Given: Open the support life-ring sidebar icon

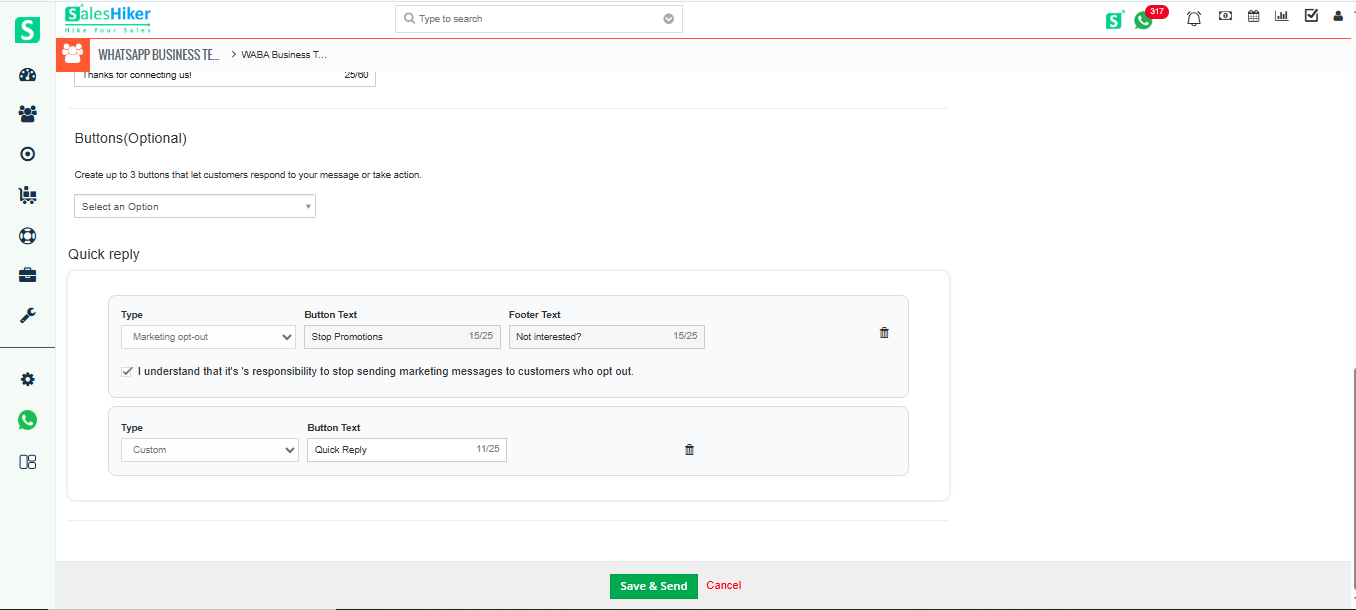Looking at the screenshot, I should [27, 235].
